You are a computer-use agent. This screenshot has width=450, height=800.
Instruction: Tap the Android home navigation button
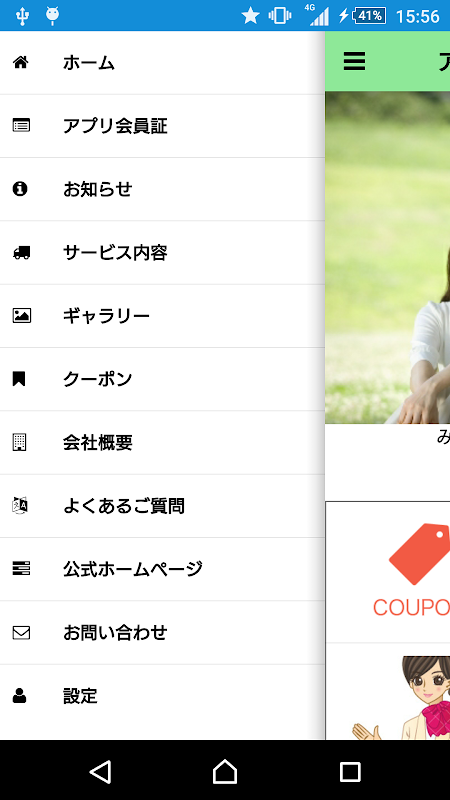225,771
